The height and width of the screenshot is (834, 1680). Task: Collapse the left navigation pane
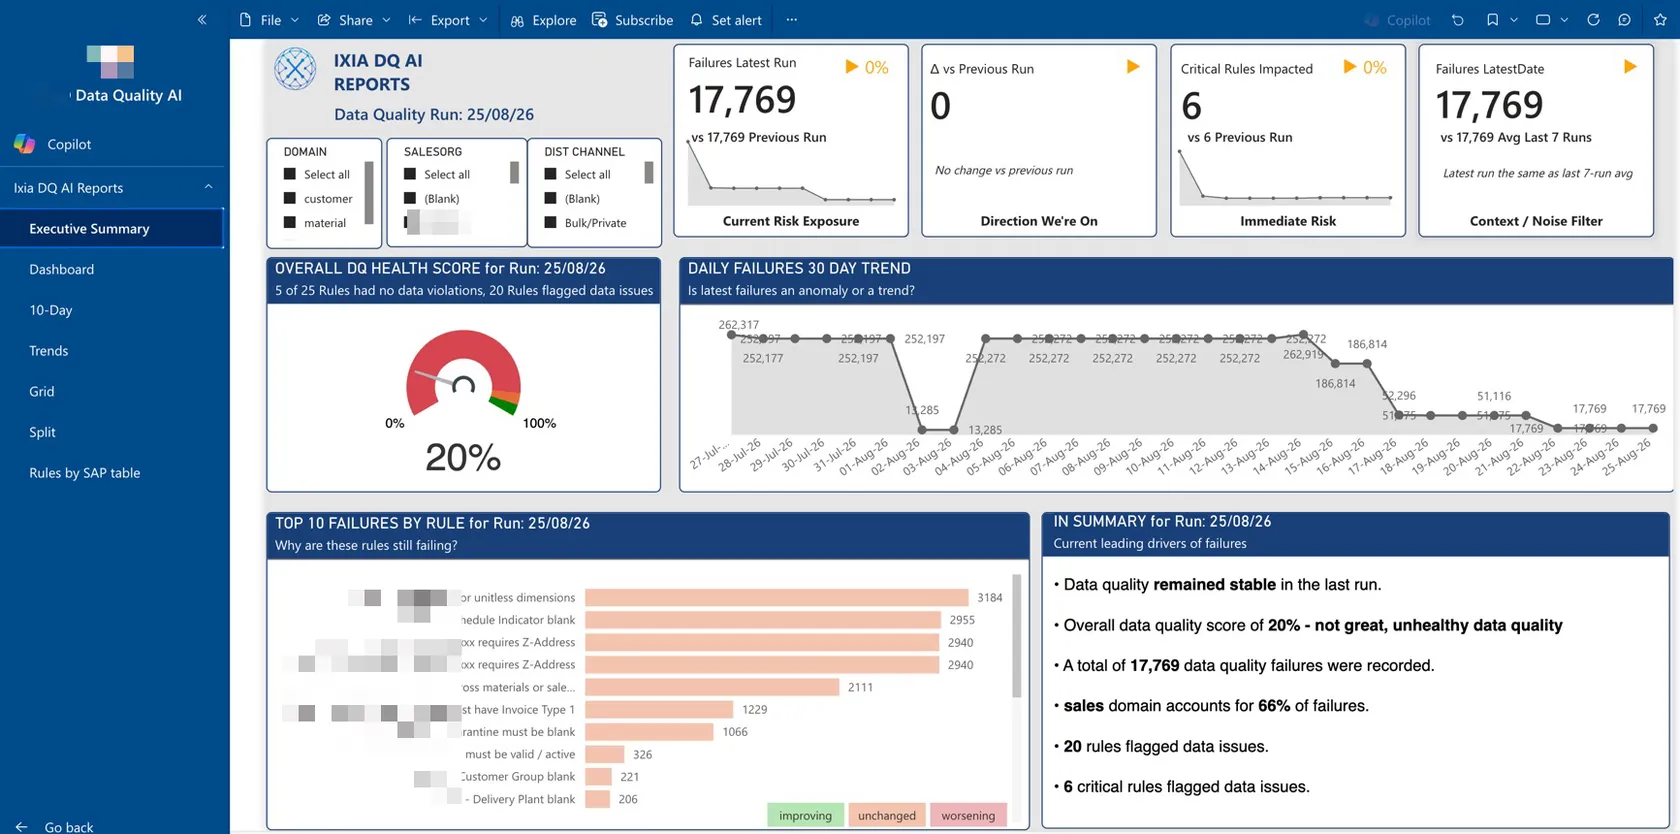[x=202, y=19]
